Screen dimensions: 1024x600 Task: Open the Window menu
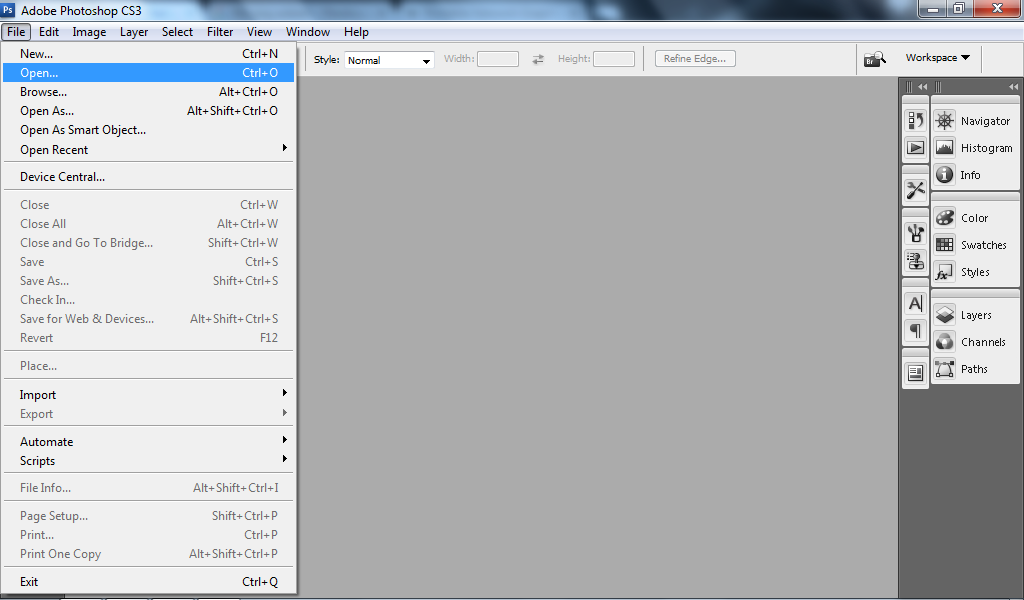(308, 31)
